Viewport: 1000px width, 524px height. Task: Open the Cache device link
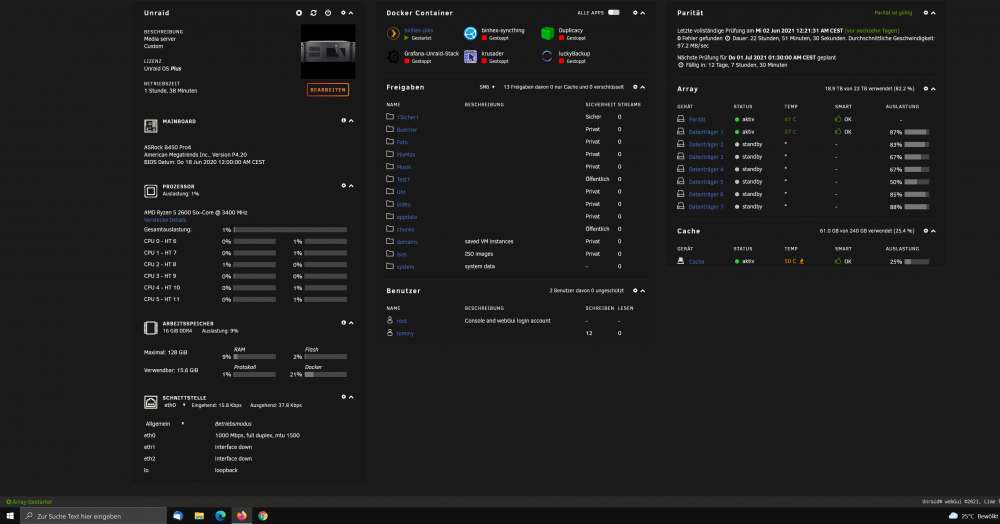(x=696, y=261)
